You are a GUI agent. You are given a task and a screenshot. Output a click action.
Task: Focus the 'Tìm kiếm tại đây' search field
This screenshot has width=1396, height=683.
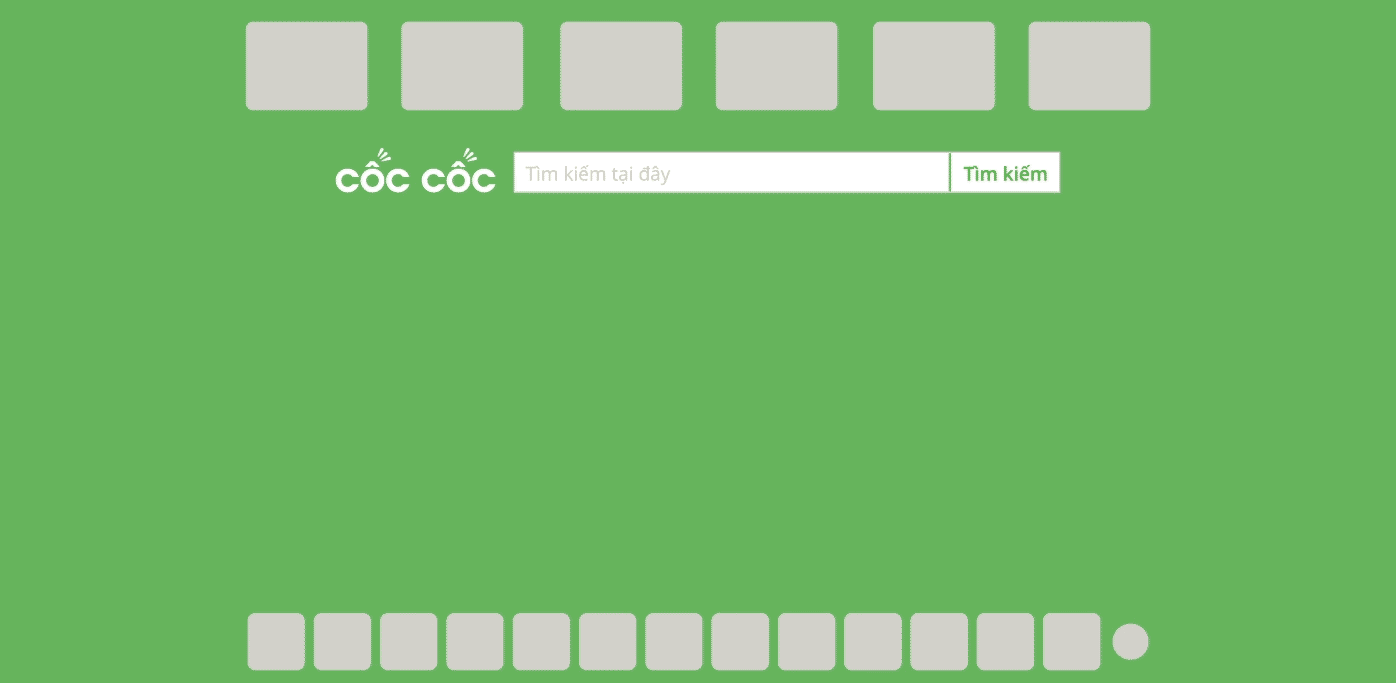(x=731, y=172)
